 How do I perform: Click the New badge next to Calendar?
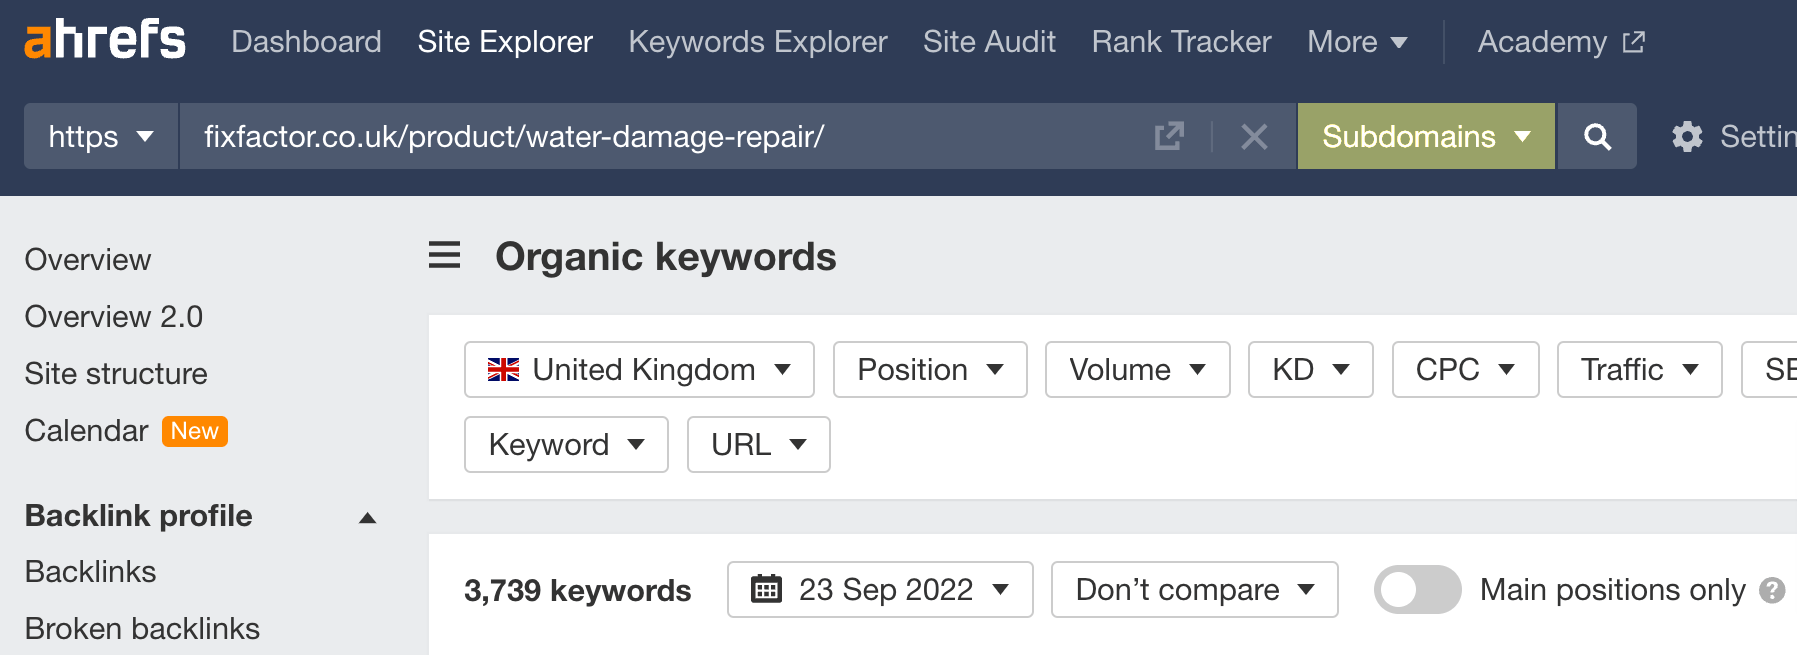tap(195, 431)
